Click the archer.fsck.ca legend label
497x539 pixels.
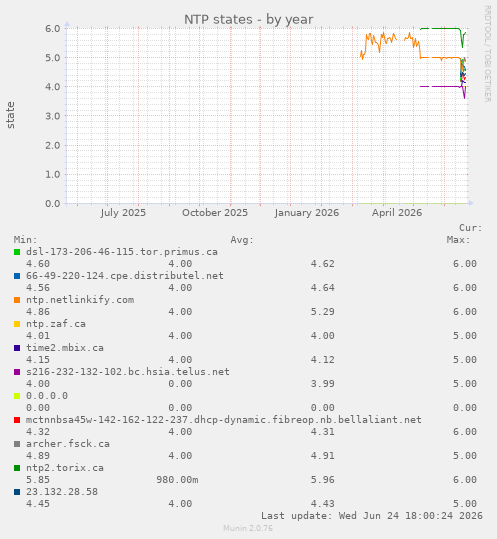pos(68,444)
